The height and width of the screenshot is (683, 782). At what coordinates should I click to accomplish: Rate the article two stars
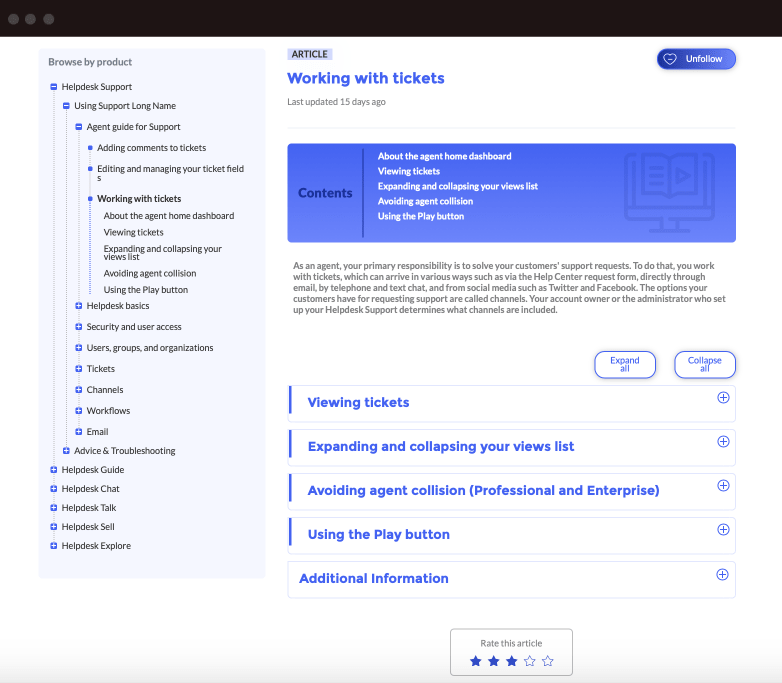pyautogui.click(x=494, y=661)
